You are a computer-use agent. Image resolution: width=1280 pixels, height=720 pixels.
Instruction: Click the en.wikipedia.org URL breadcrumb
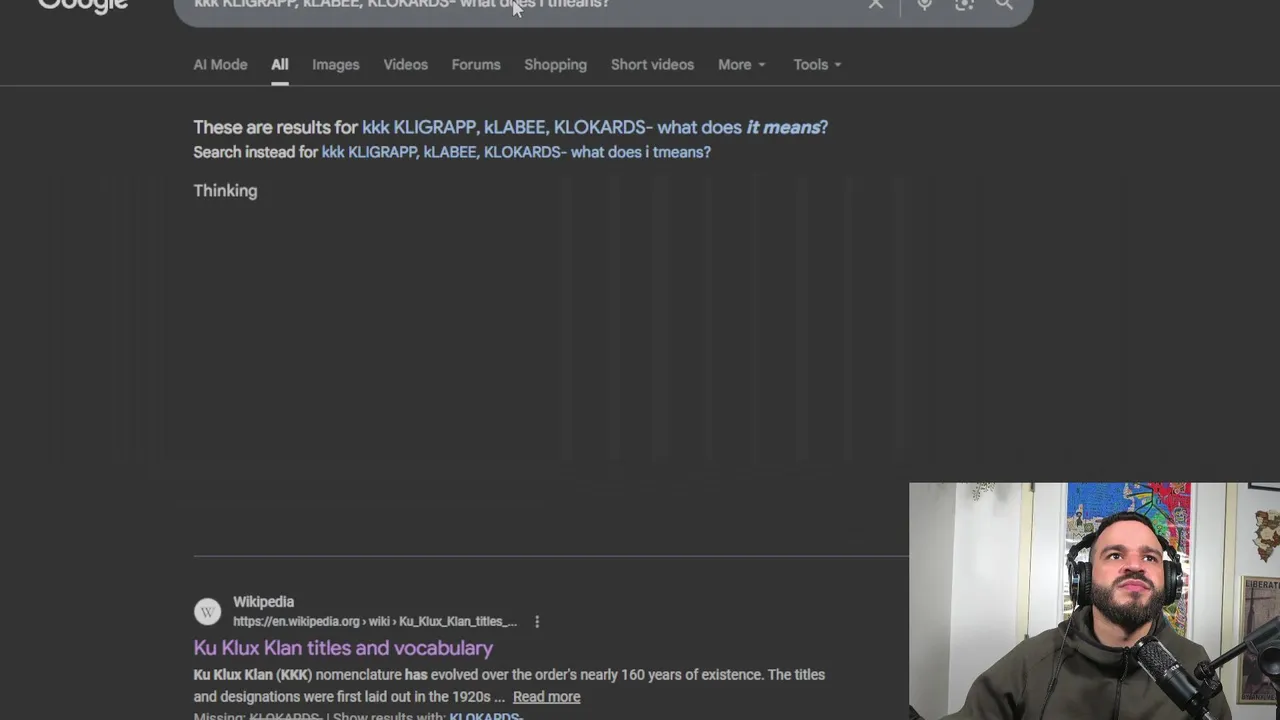pyautogui.click(x=375, y=622)
